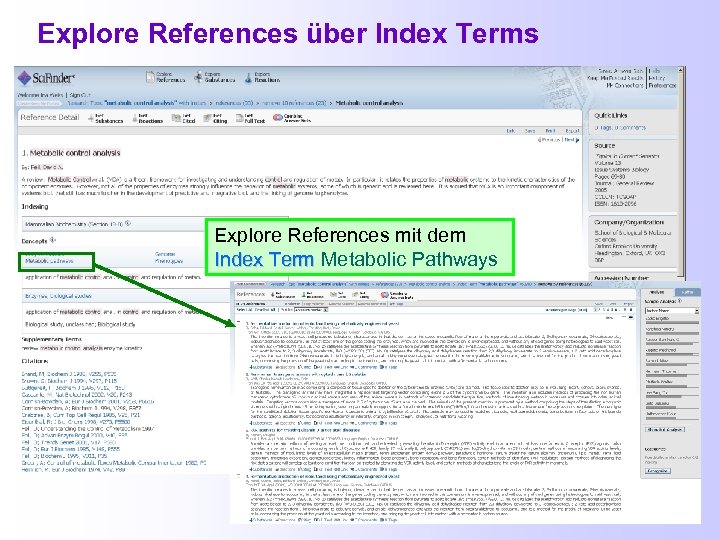Viewport: 720px width, 540px height.
Task: Open Help link in top right
Action: pos(655,71)
